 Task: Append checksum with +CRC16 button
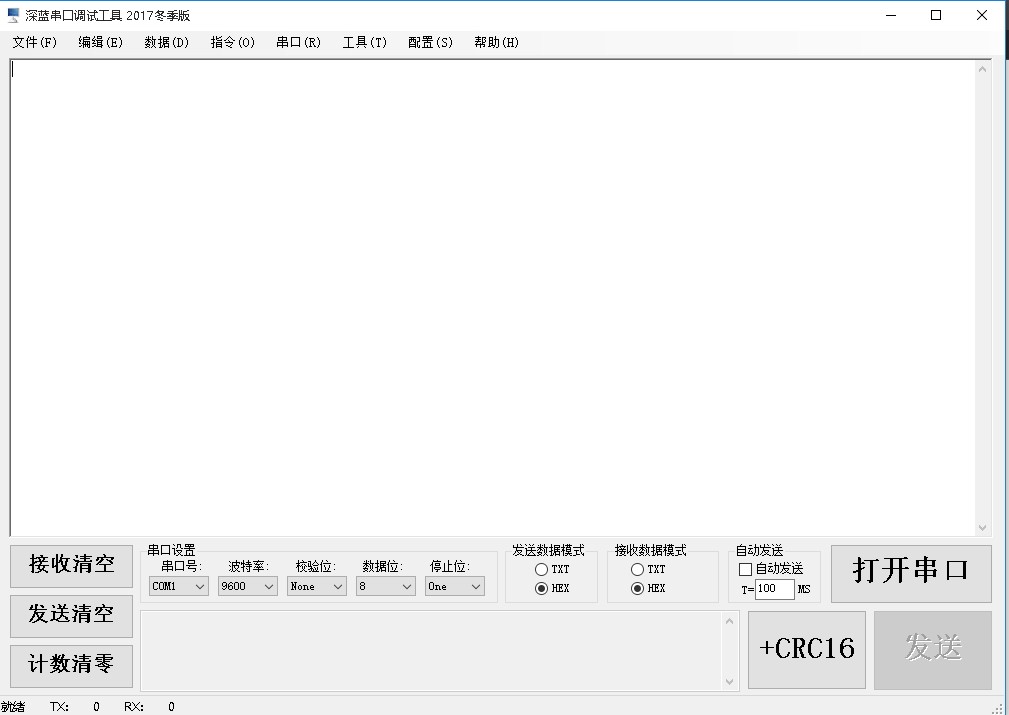807,649
